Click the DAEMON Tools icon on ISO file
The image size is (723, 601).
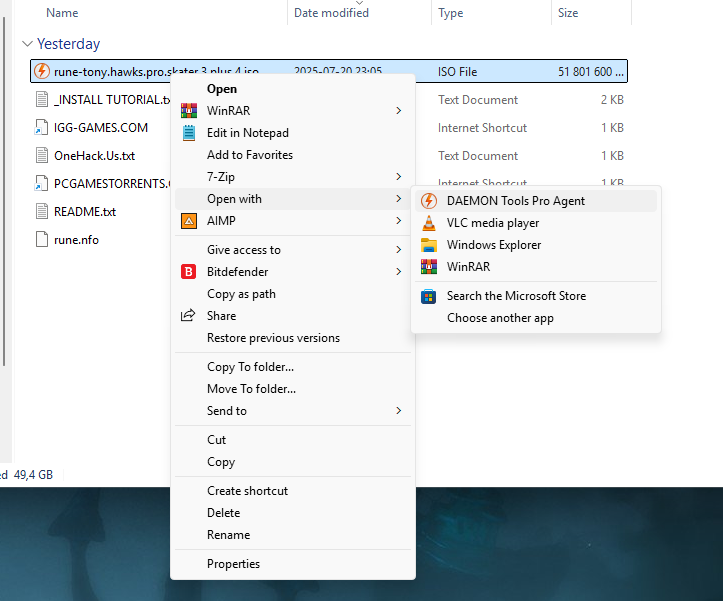[42, 71]
